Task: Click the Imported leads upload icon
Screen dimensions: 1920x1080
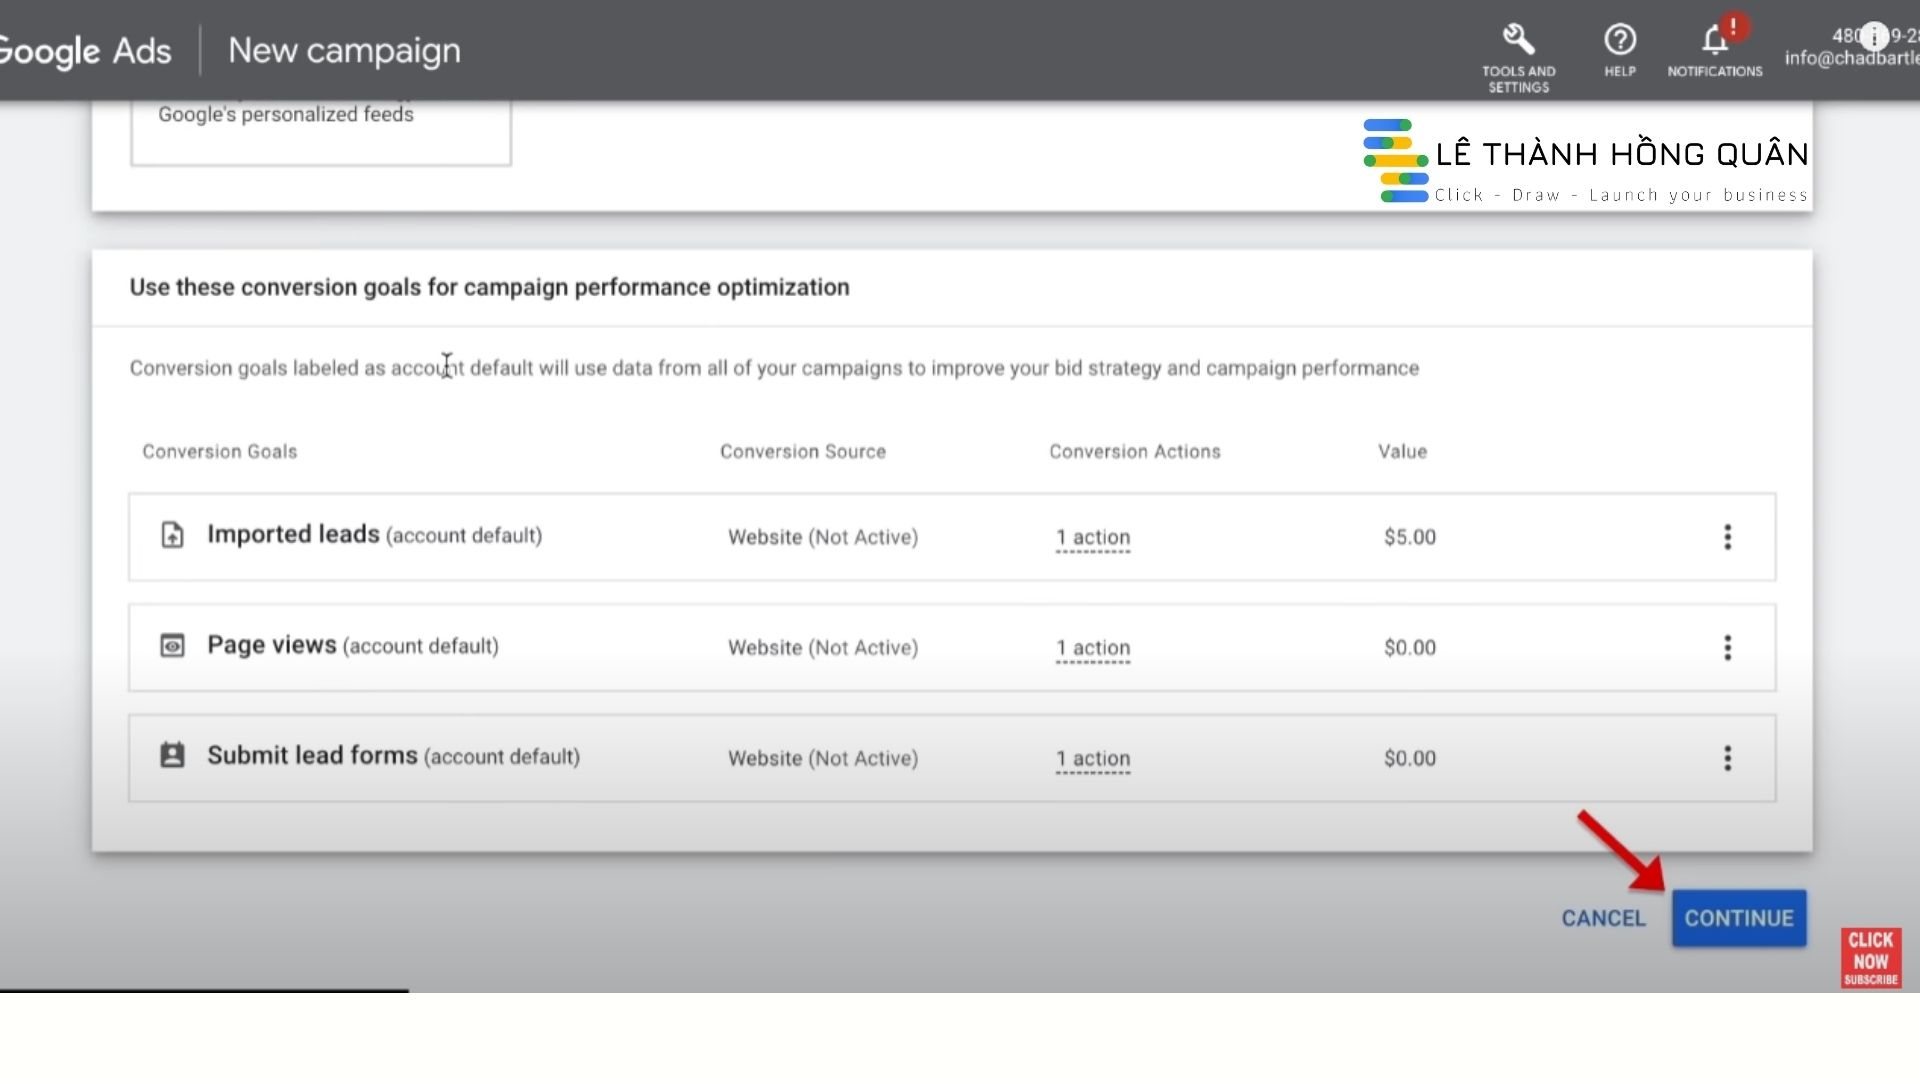Action: 172,536
